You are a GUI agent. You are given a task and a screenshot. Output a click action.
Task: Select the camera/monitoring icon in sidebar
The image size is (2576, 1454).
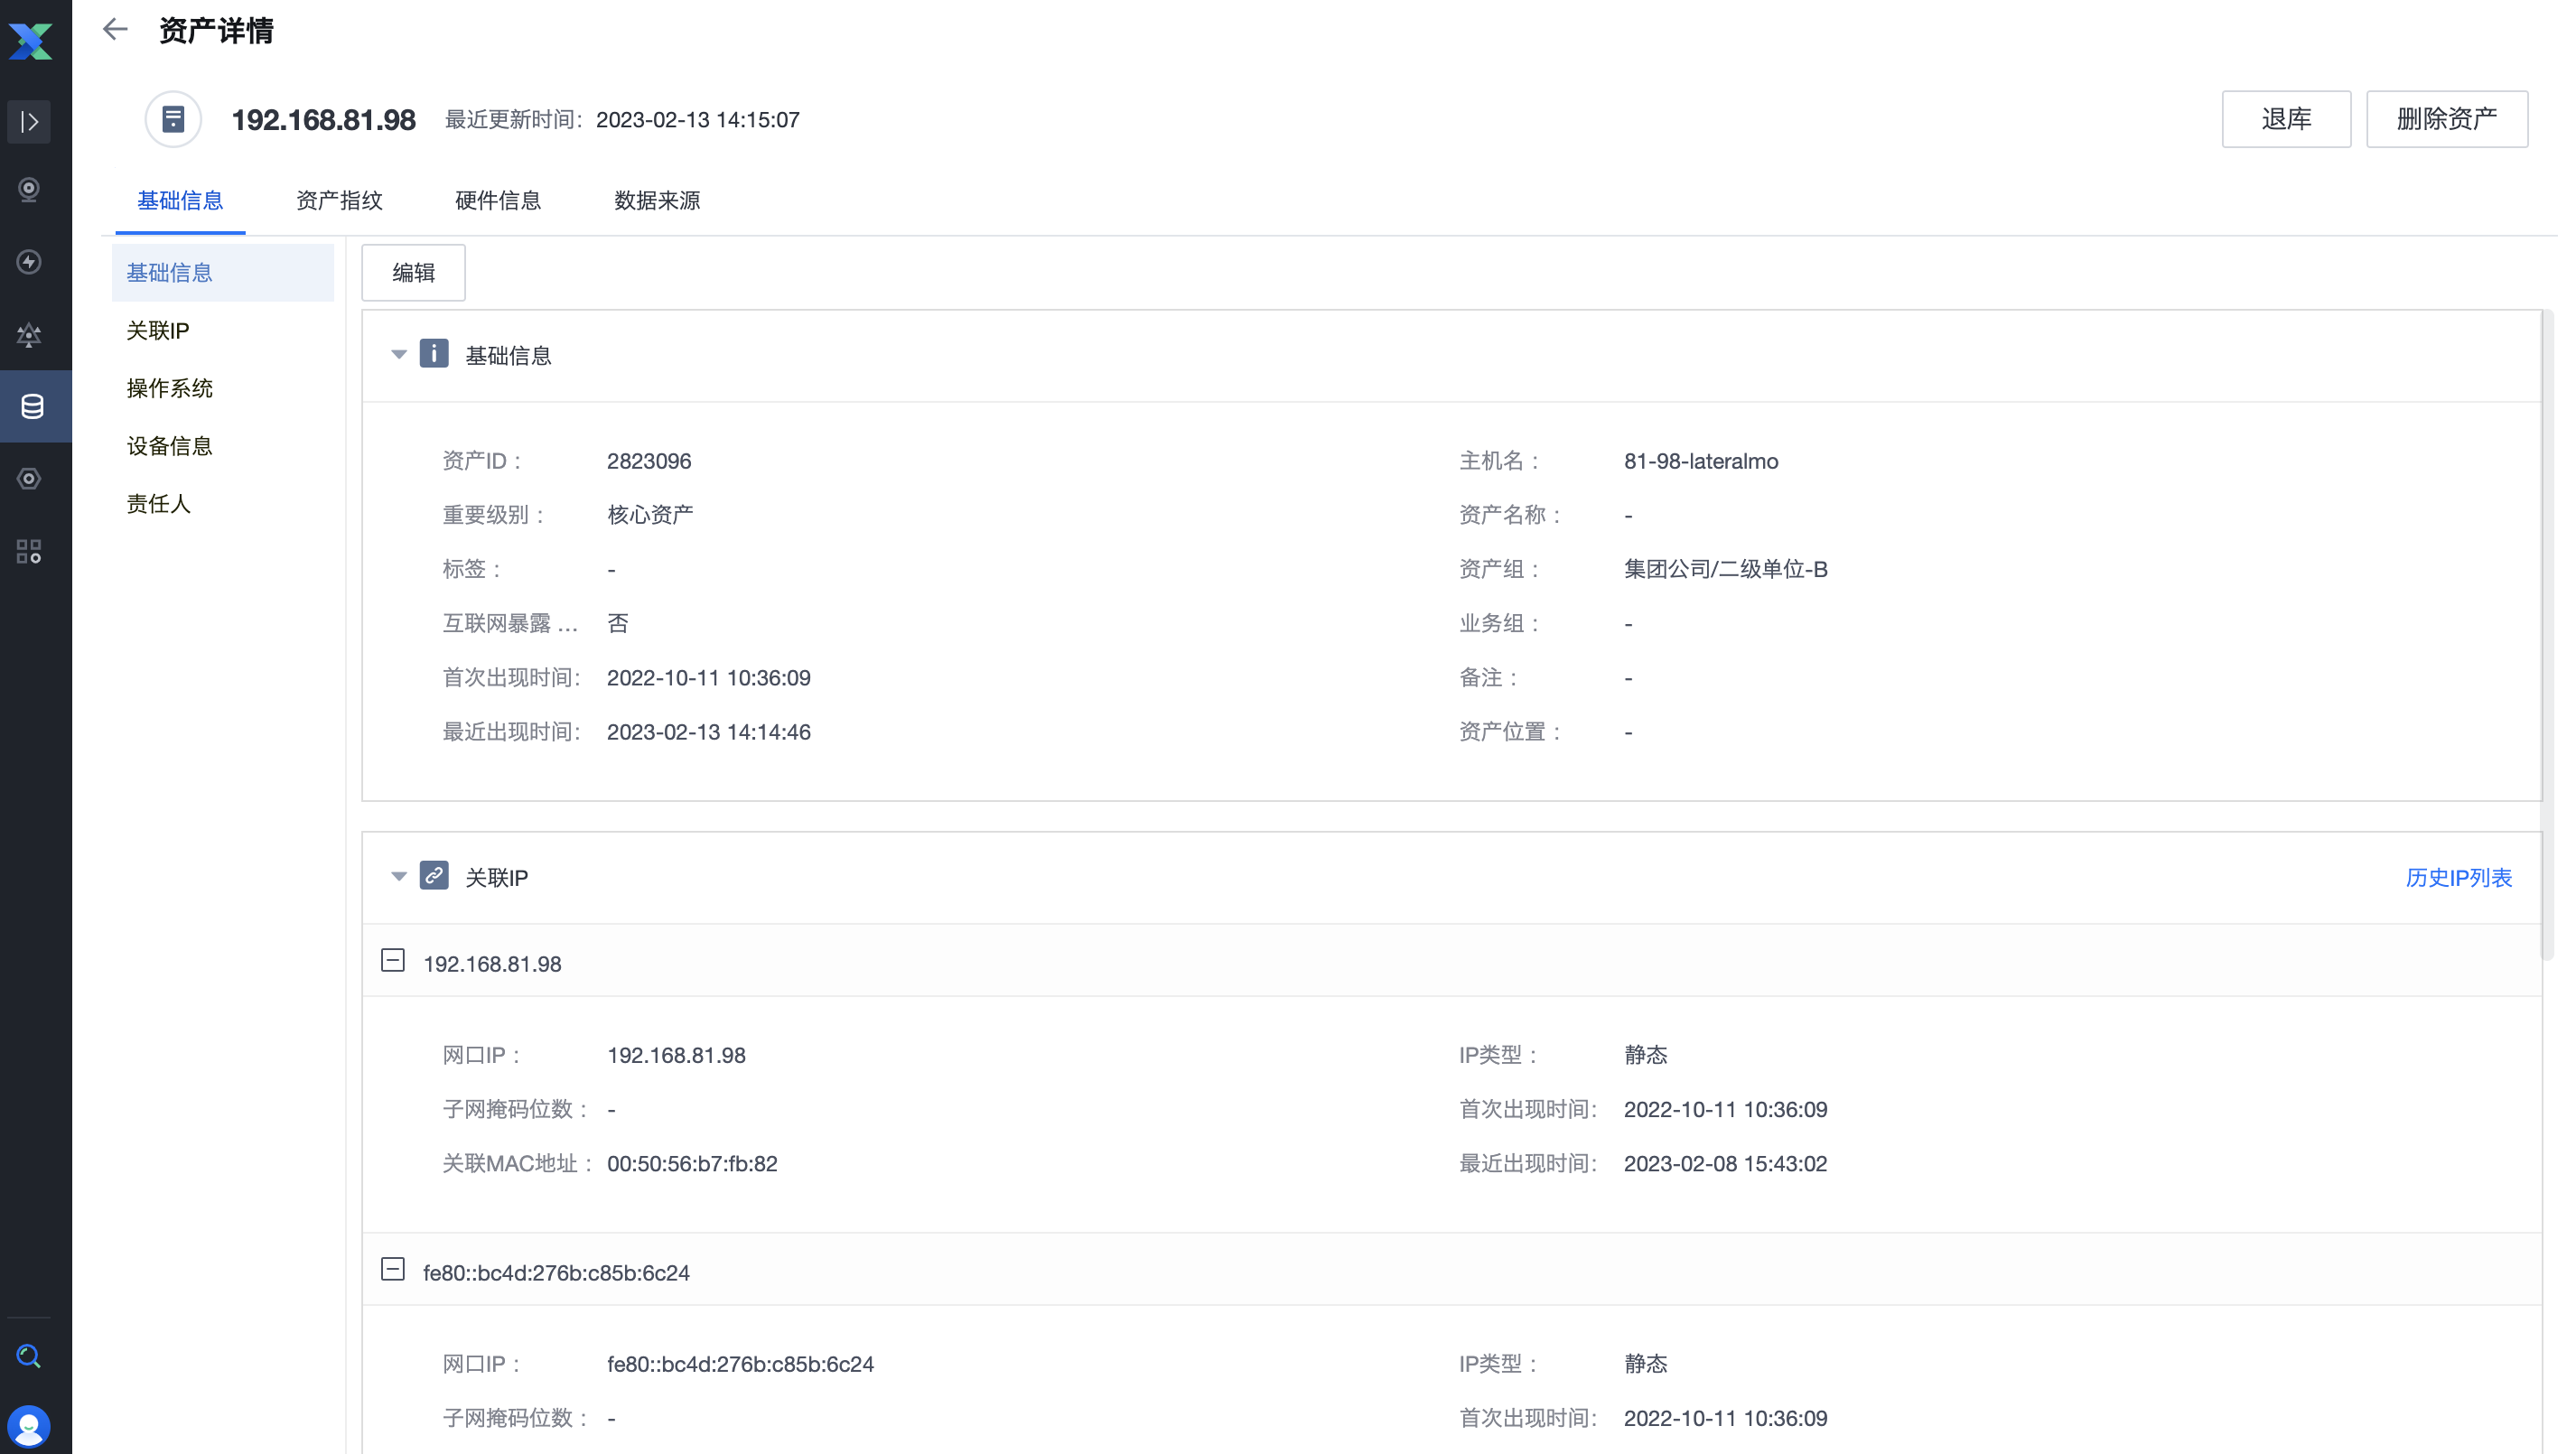pos(29,190)
